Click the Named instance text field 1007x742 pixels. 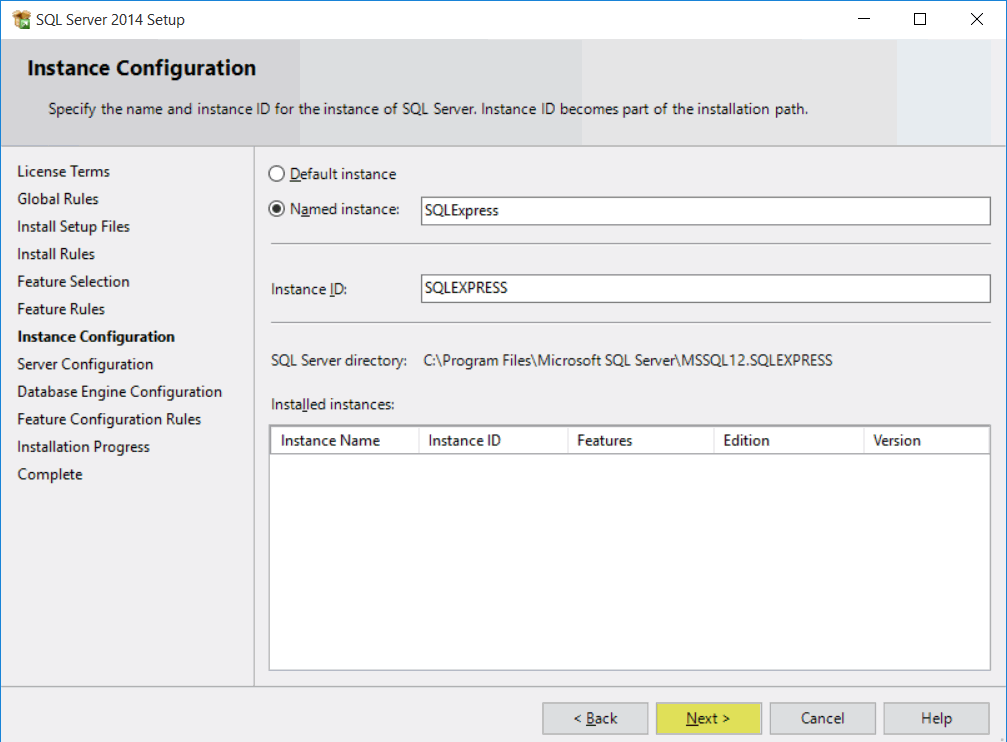(705, 211)
